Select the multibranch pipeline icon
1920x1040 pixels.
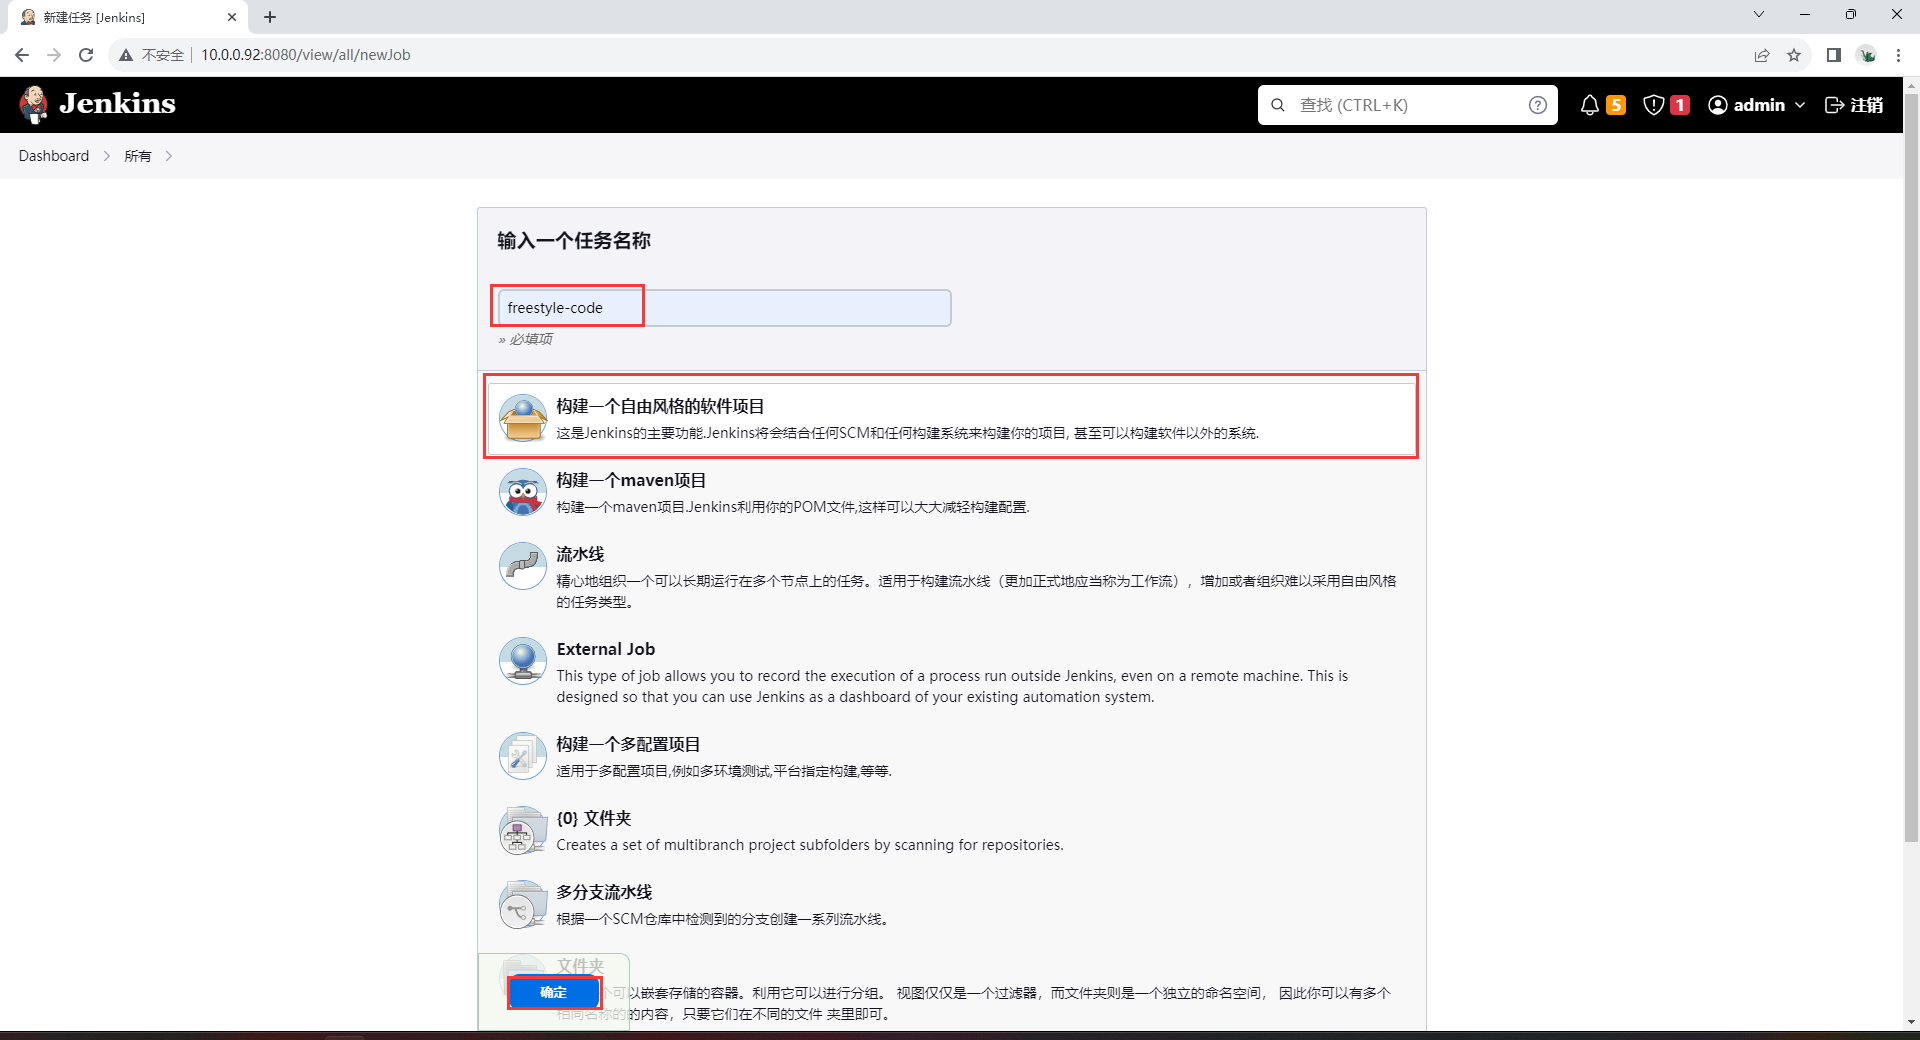click(523, 904)
